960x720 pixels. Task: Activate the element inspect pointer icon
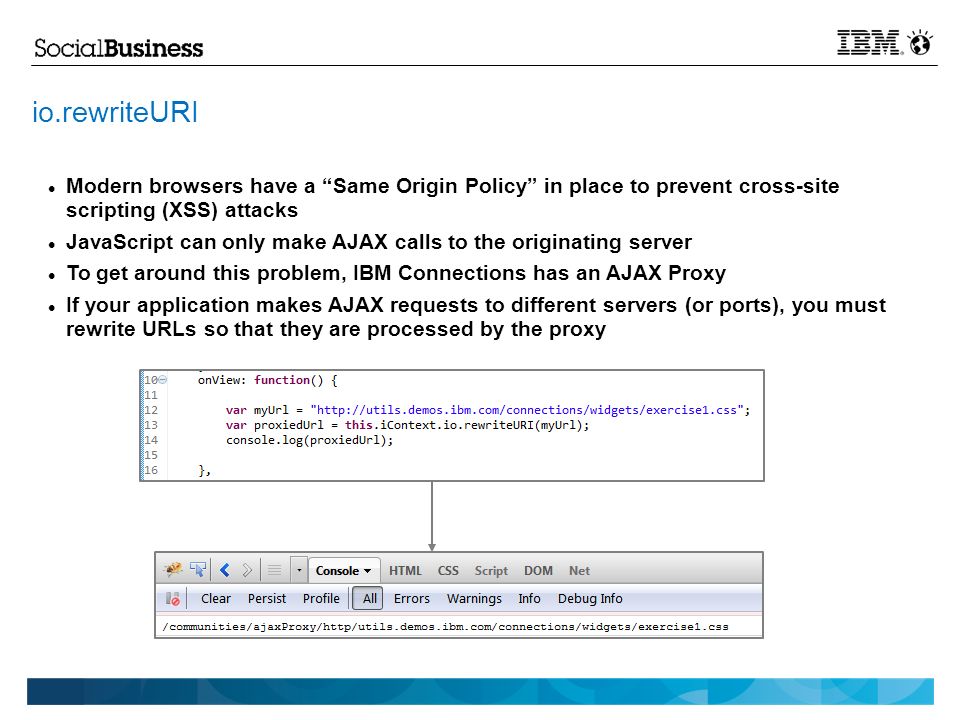pyautogui.click(x=198, y=569)
